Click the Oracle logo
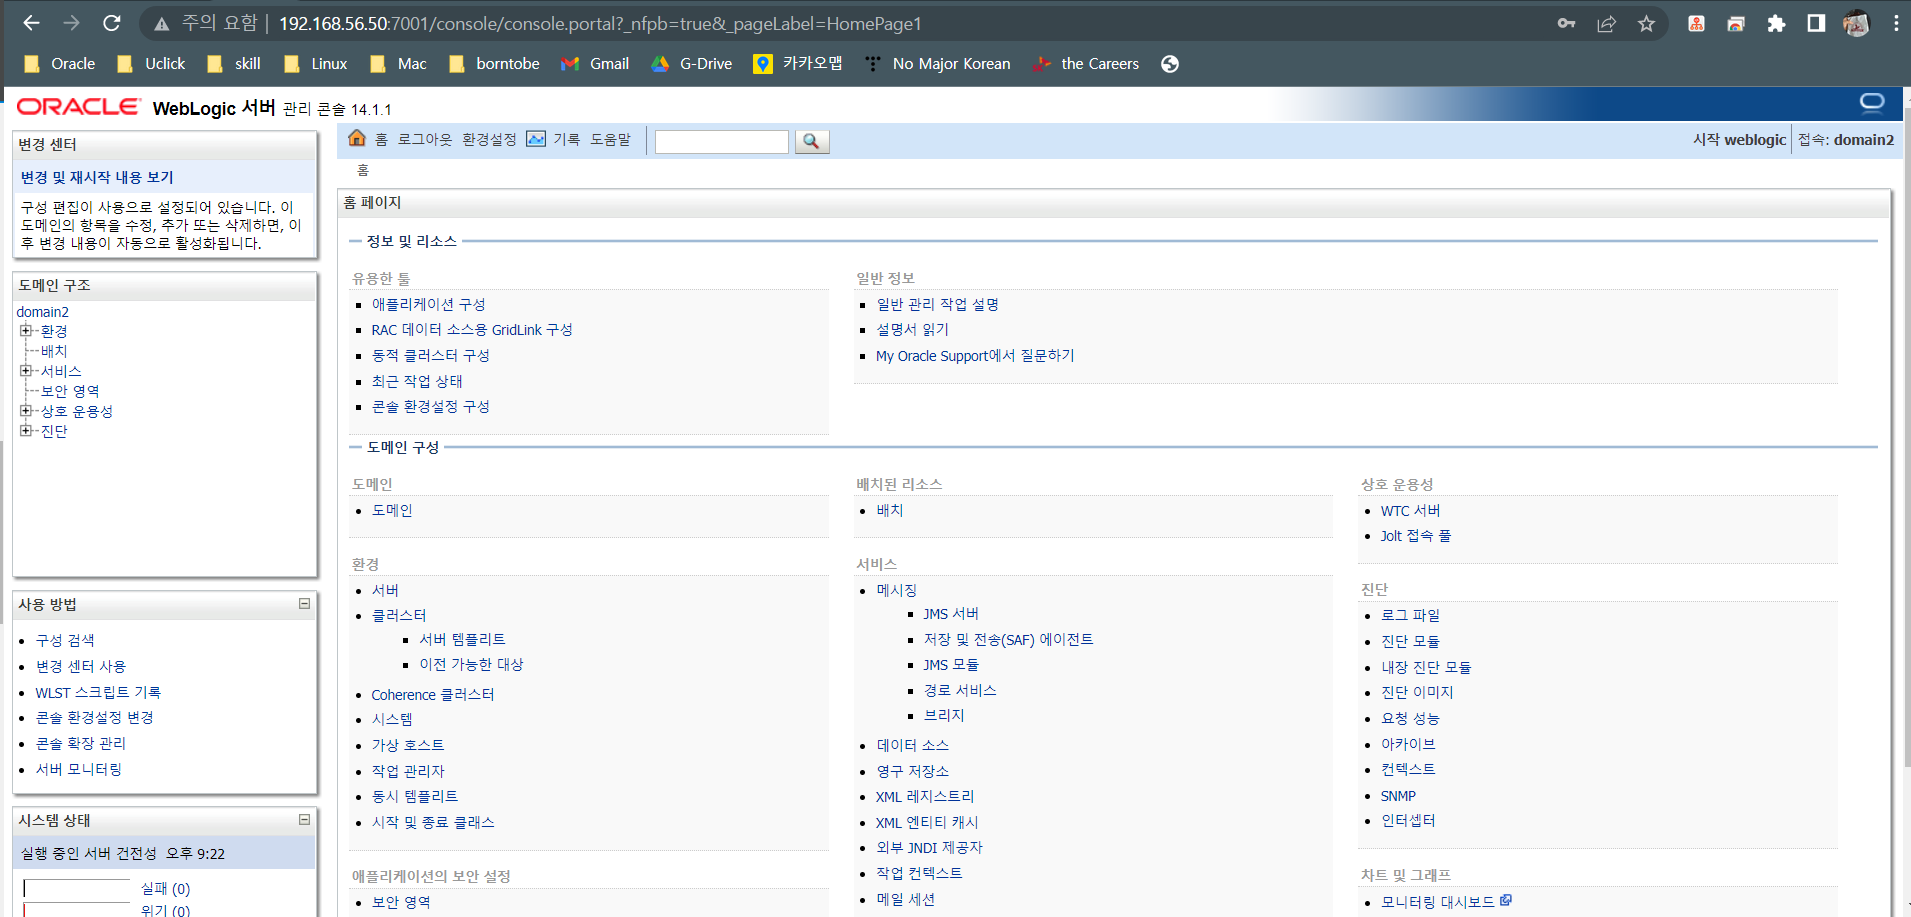The image size is (1911, 917). pyautogui.click(x=79, y=106)
